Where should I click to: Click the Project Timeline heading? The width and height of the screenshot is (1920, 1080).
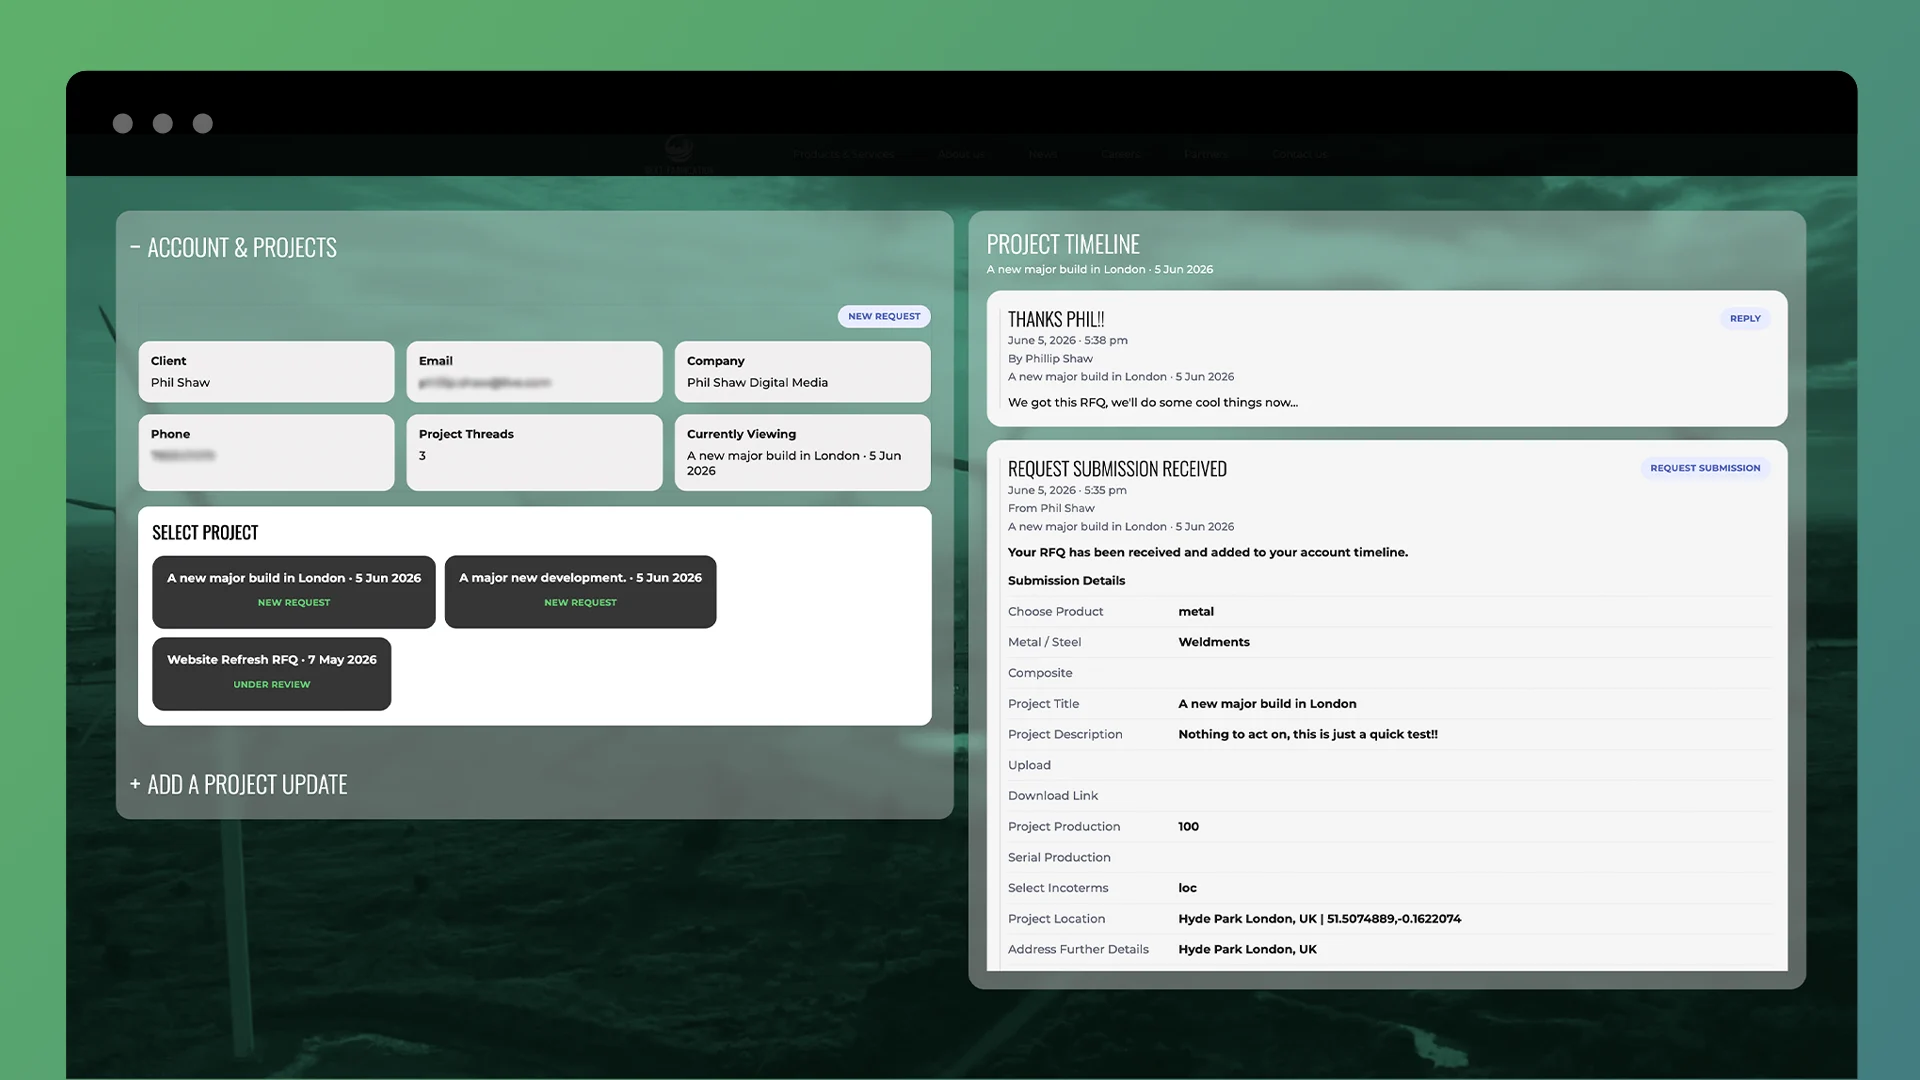tap(1063, 244)
